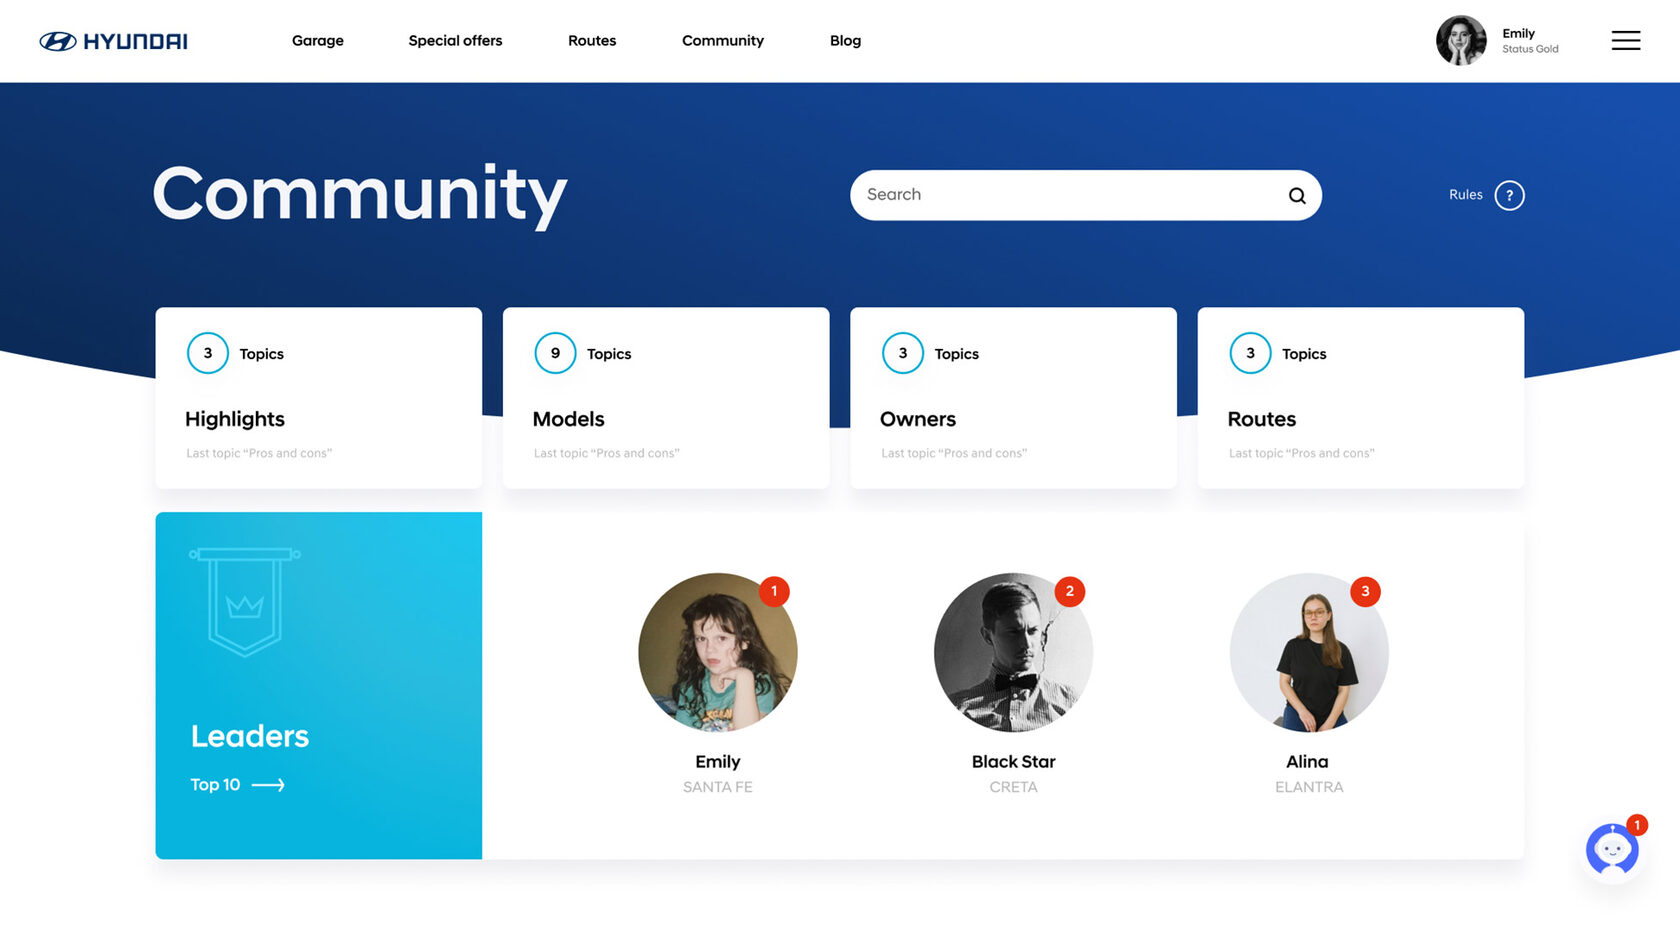
Task: Open Garage in the navigation
Action: click(318, 41)
